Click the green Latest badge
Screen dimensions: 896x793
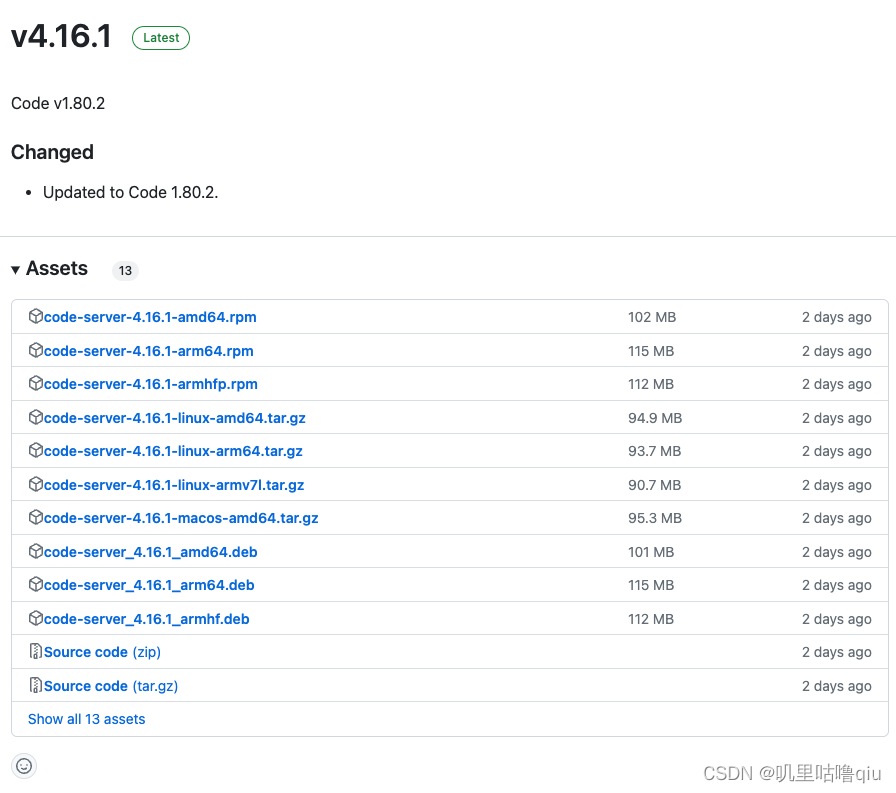tap(161, 38)
